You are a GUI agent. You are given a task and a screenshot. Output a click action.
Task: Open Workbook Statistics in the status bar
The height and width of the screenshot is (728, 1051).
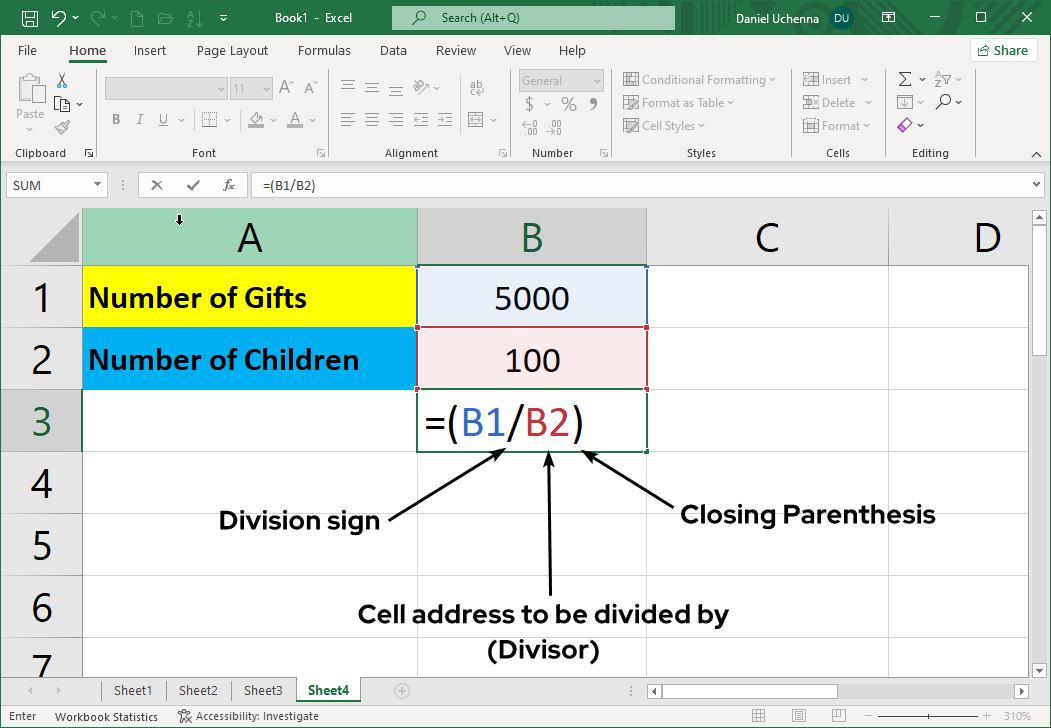tap(106, 716)
